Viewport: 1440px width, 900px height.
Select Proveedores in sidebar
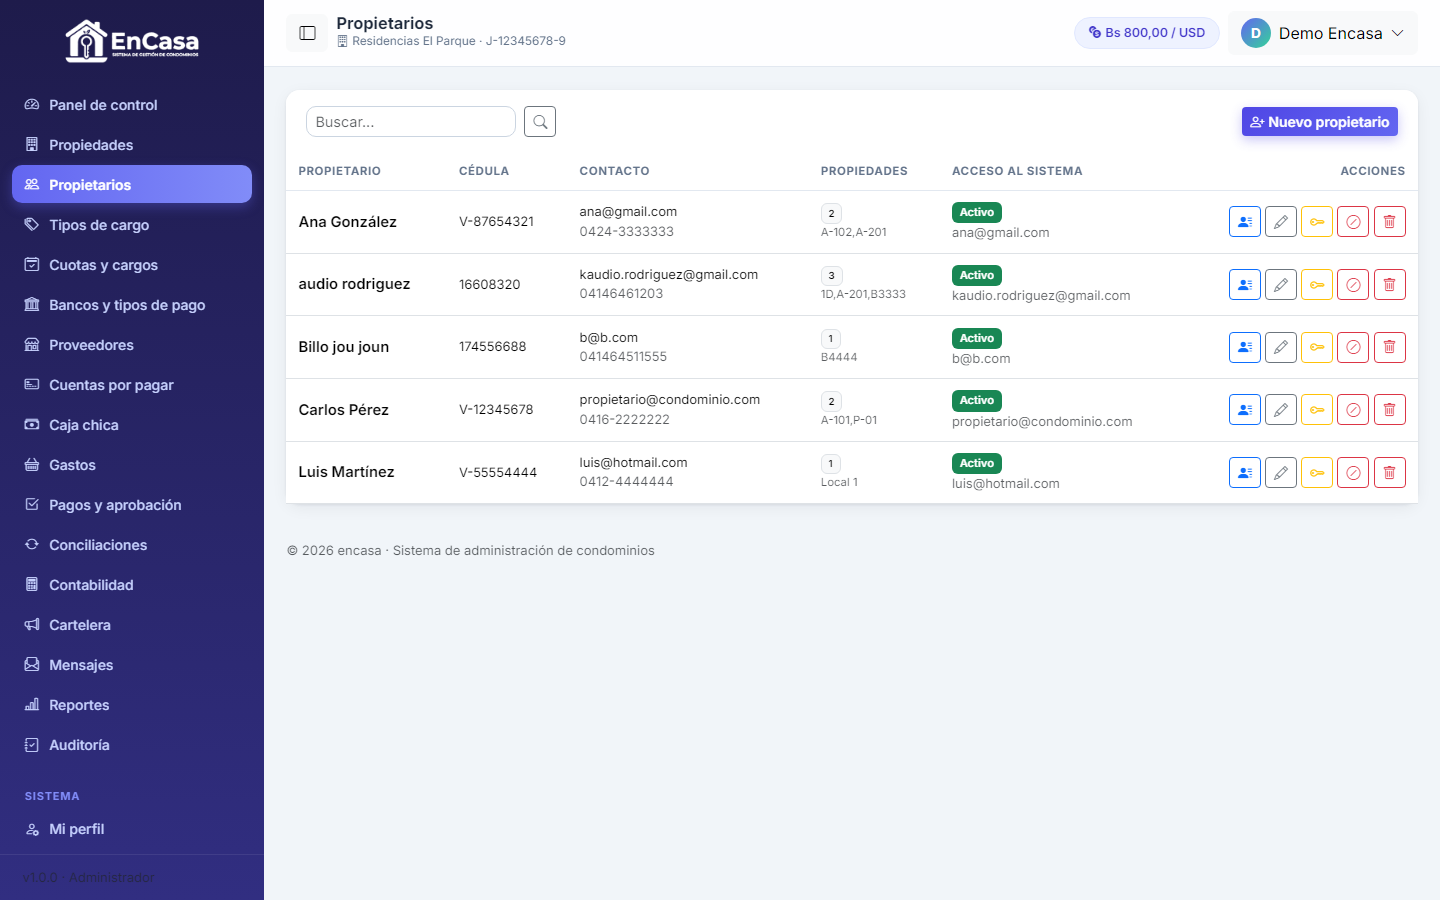point(132,345)
